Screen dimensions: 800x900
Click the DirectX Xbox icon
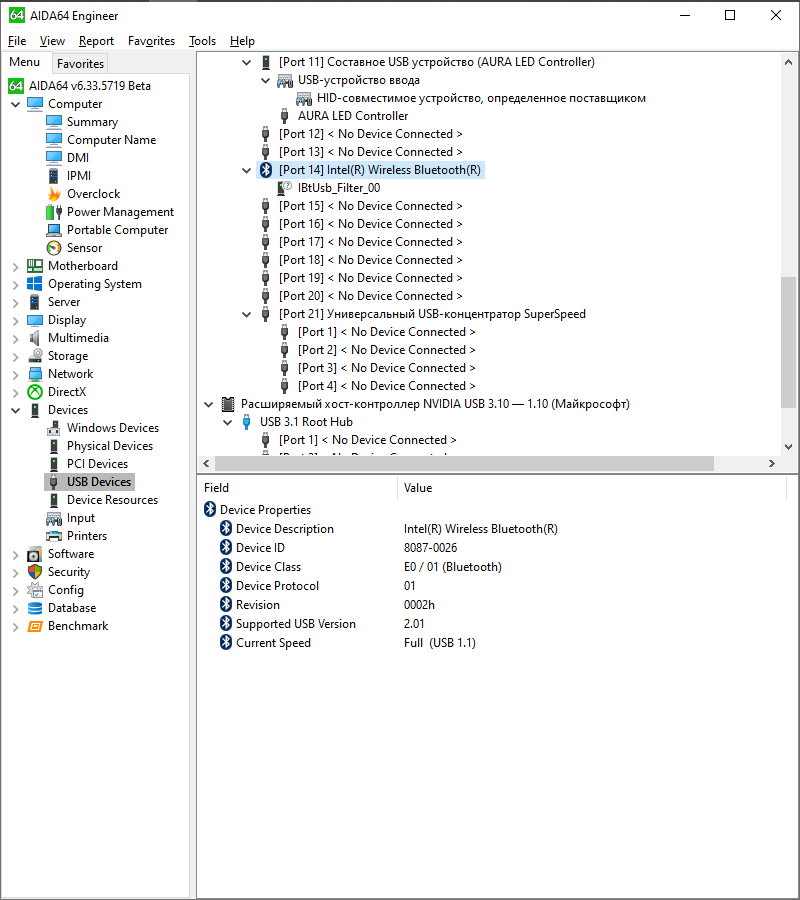coord(35,392)
